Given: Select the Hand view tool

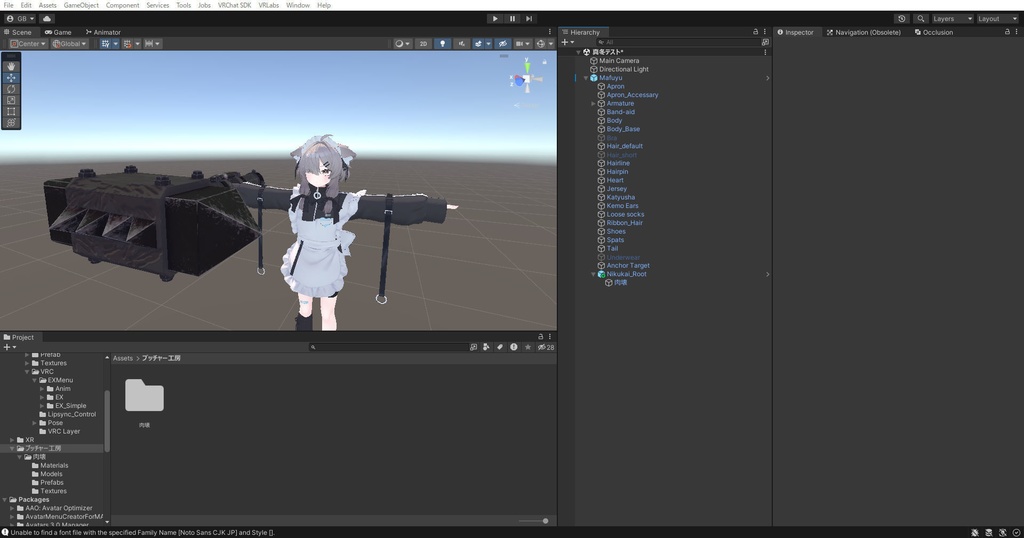Looking at the screenshot, I should click(x=11, y=66).
